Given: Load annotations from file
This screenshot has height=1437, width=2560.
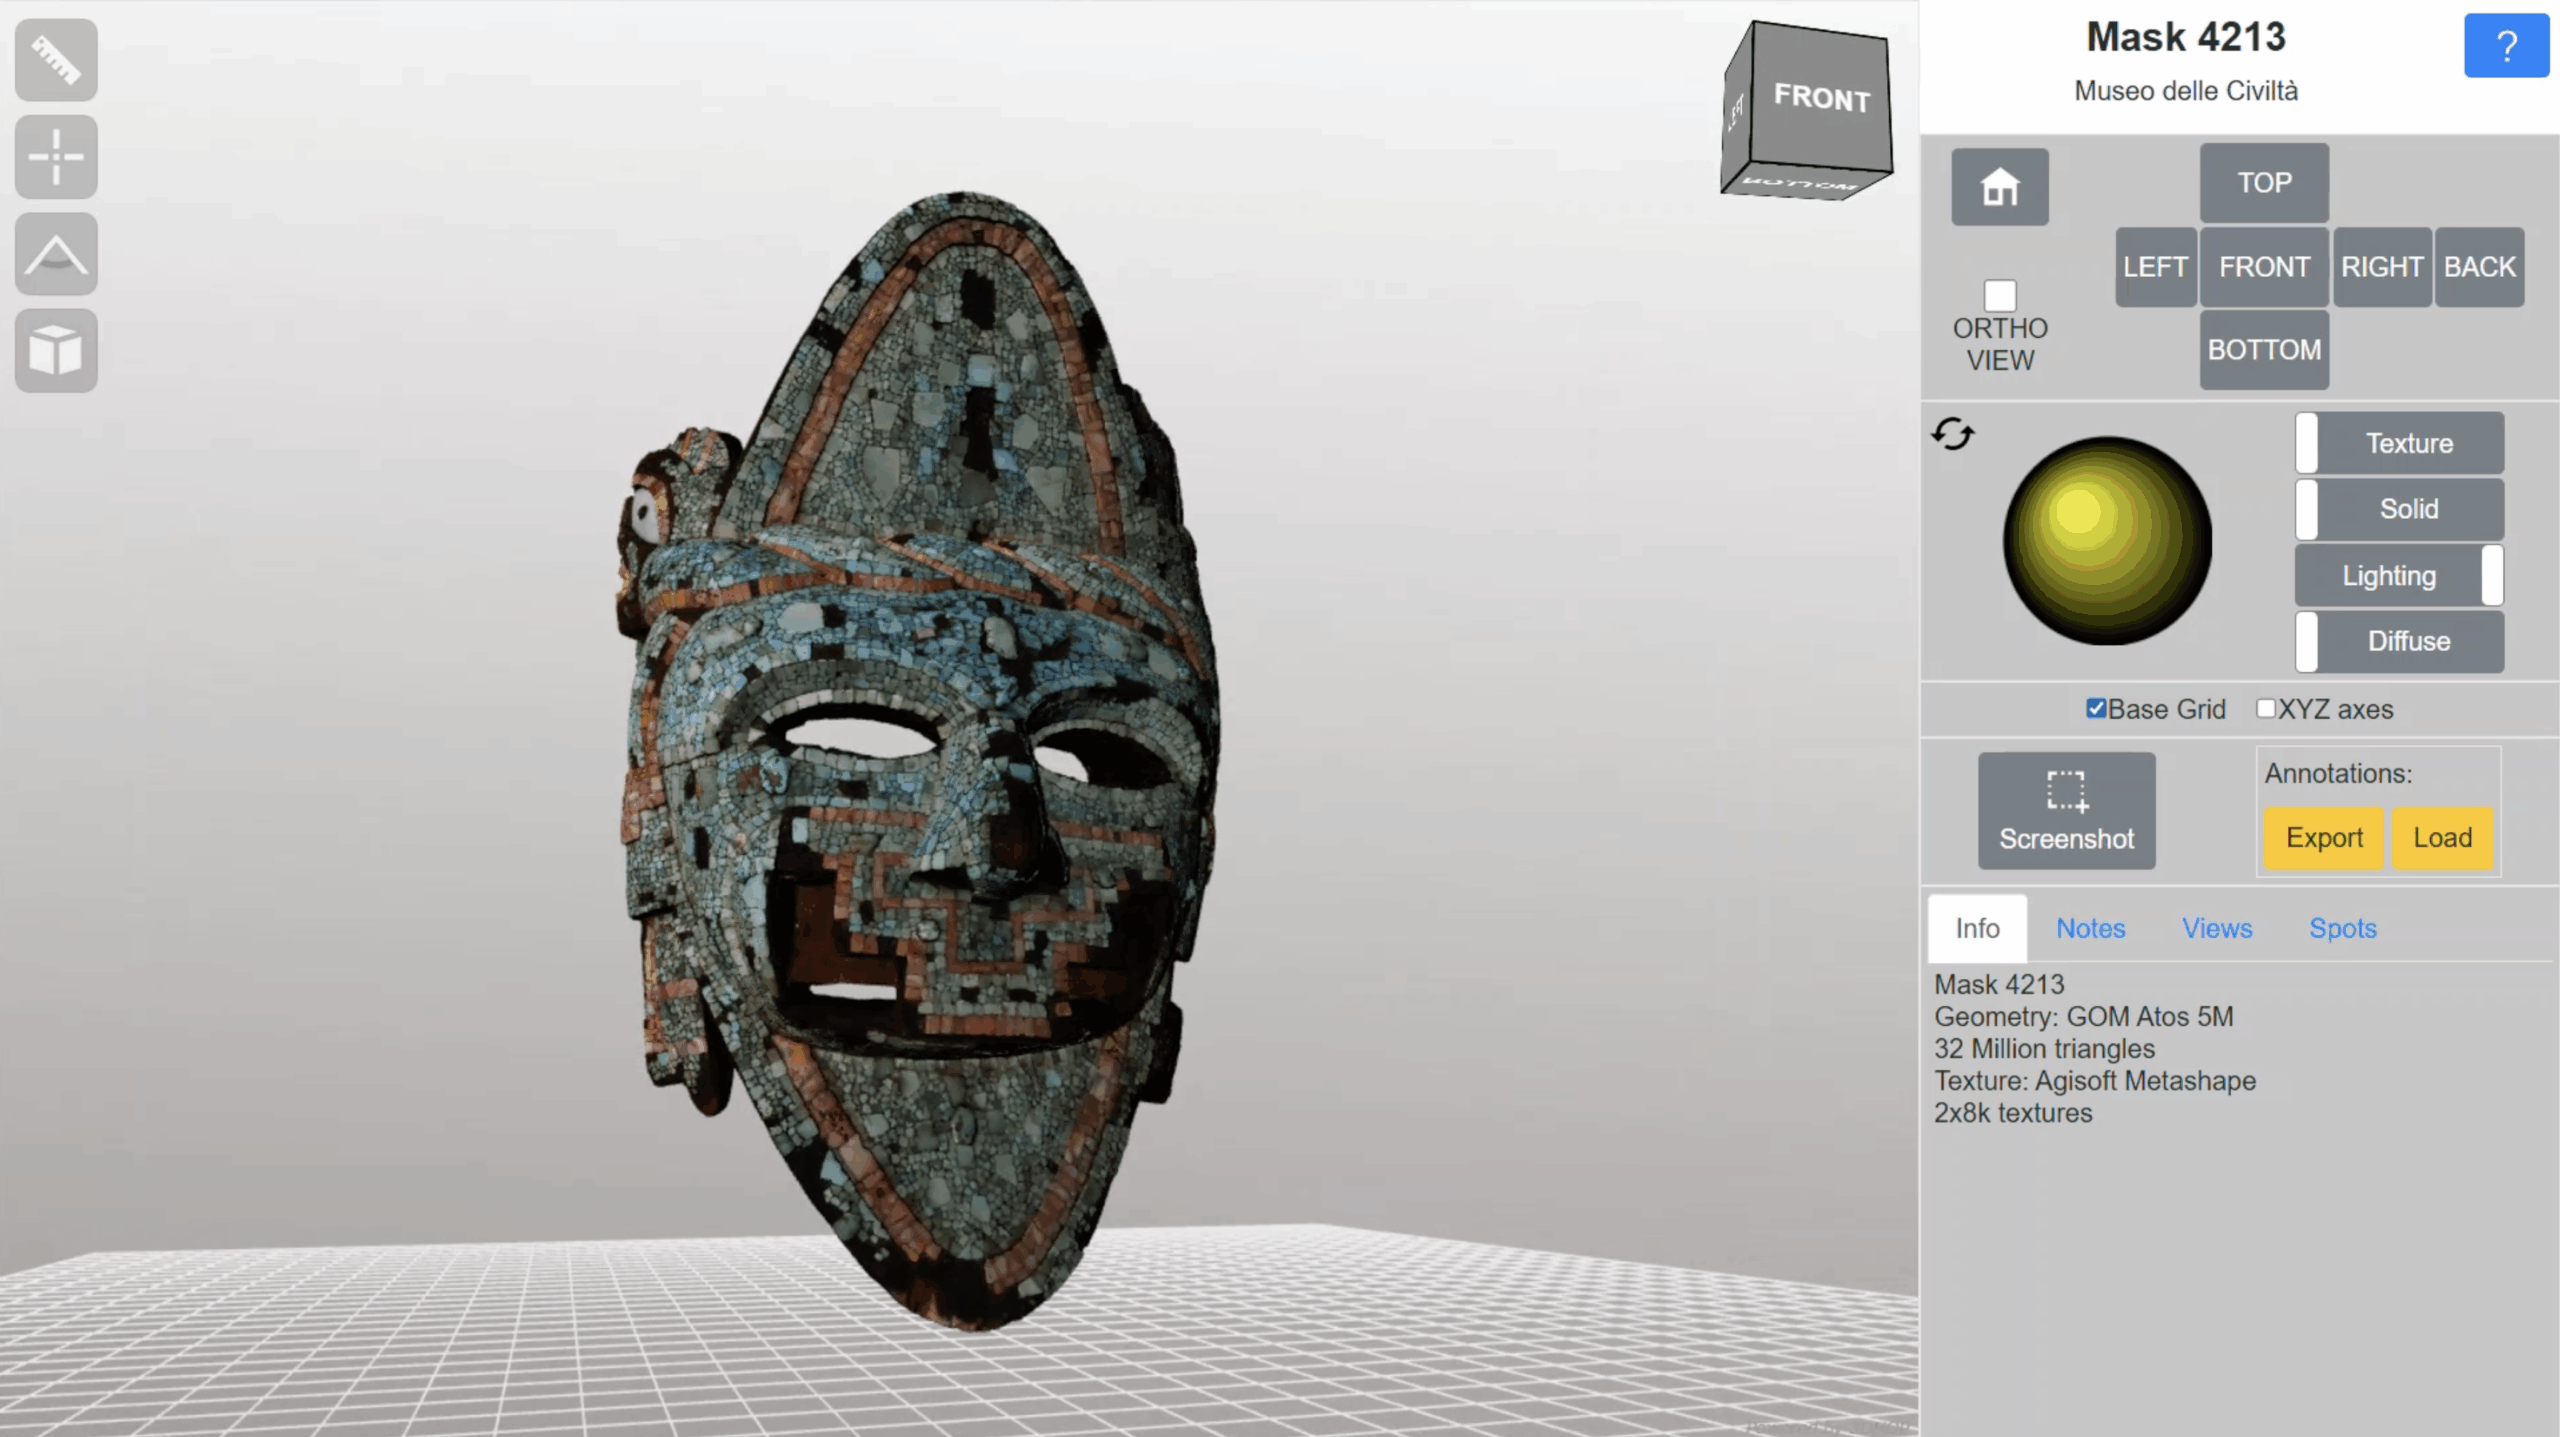Looking at the screenshot, I should (2442, 838).
